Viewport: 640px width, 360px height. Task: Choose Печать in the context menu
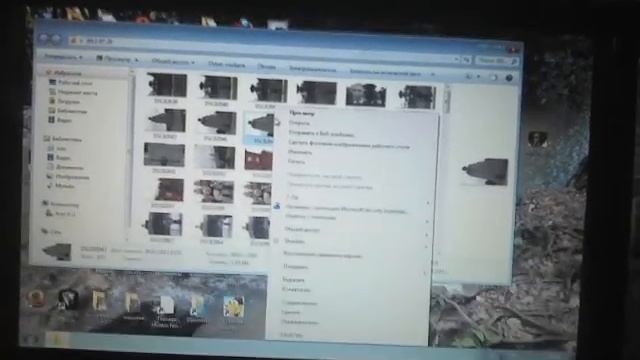(296, 162)
